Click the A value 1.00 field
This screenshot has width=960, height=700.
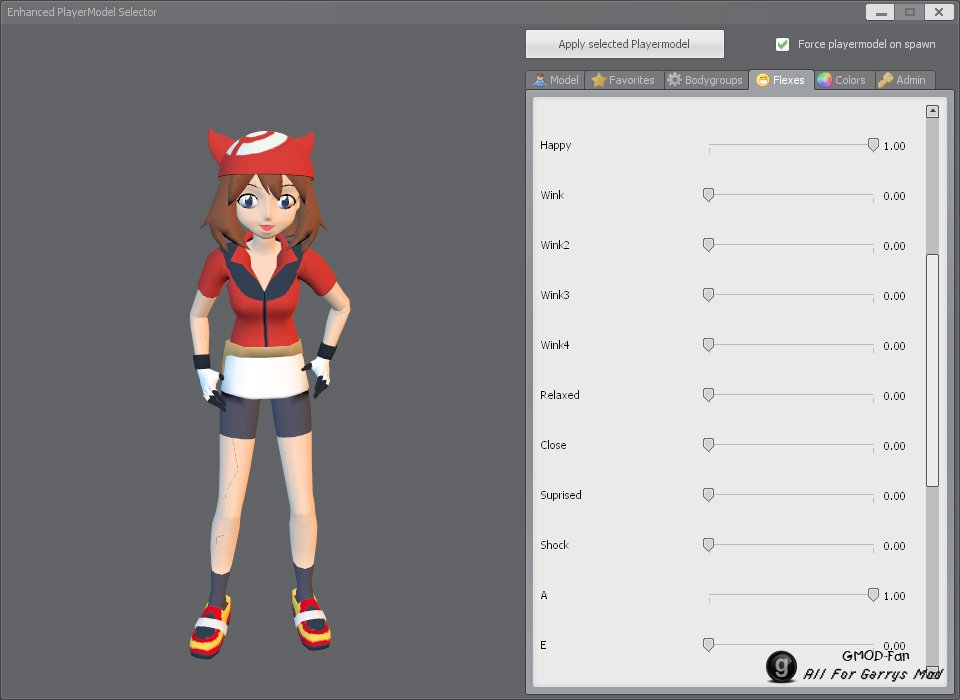(x=894, y=596)
